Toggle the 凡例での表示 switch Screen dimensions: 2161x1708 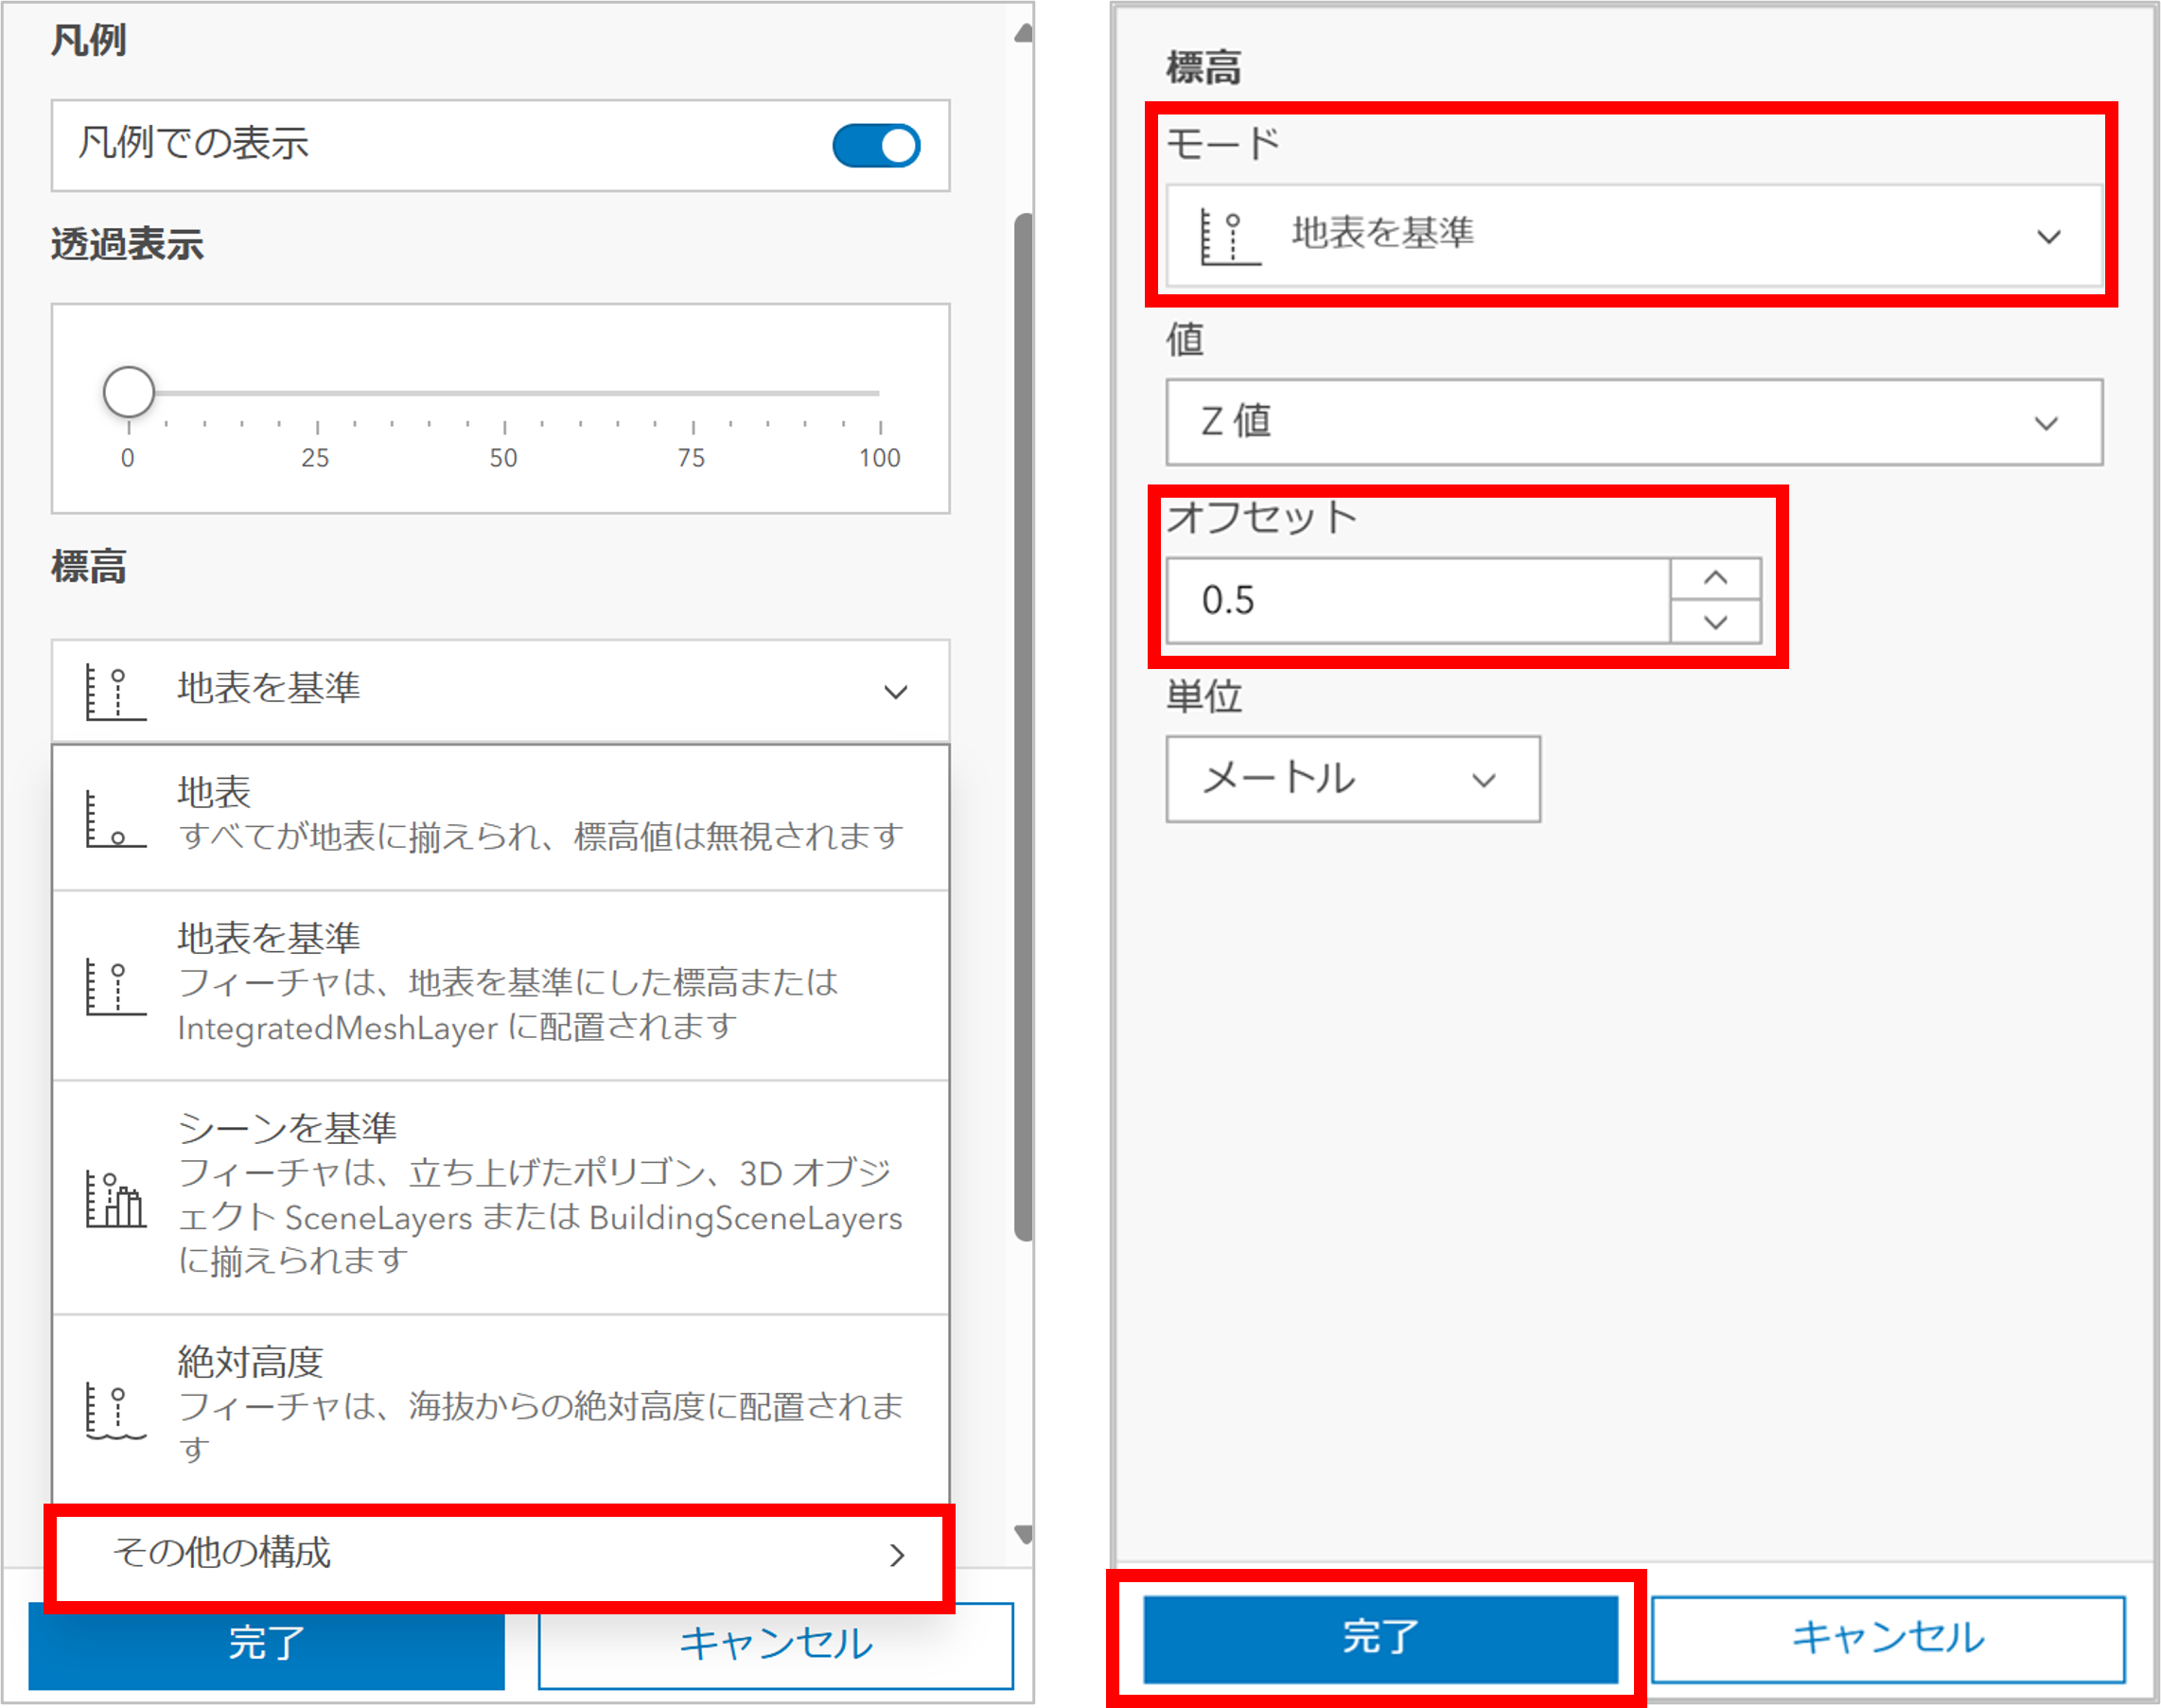(876, 146)
